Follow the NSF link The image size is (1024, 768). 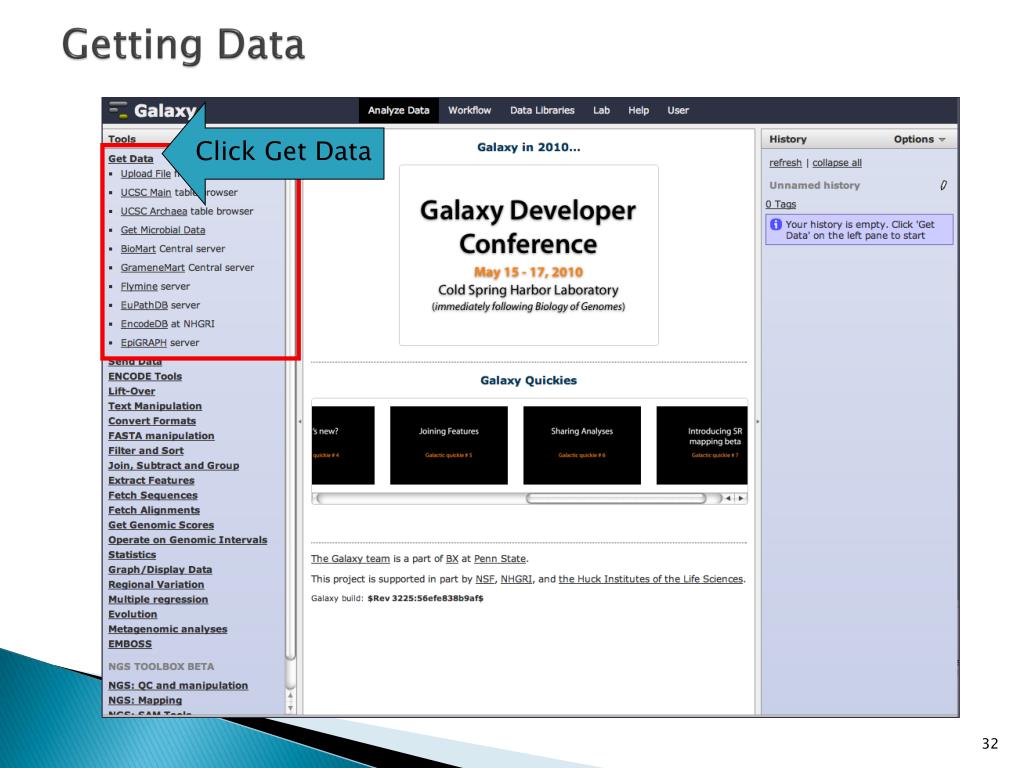point(485,579)
